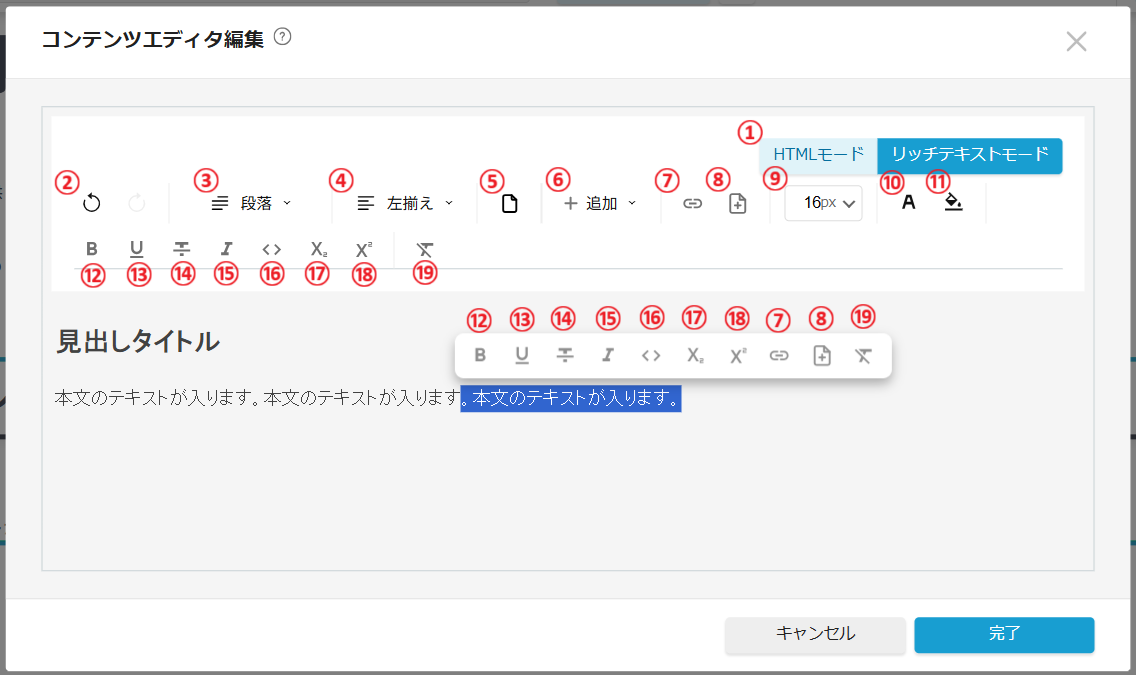Toggle bold in the main toolbar
Screen dimensions: 1136x675
pyautogui.click(x=92, y=249)
